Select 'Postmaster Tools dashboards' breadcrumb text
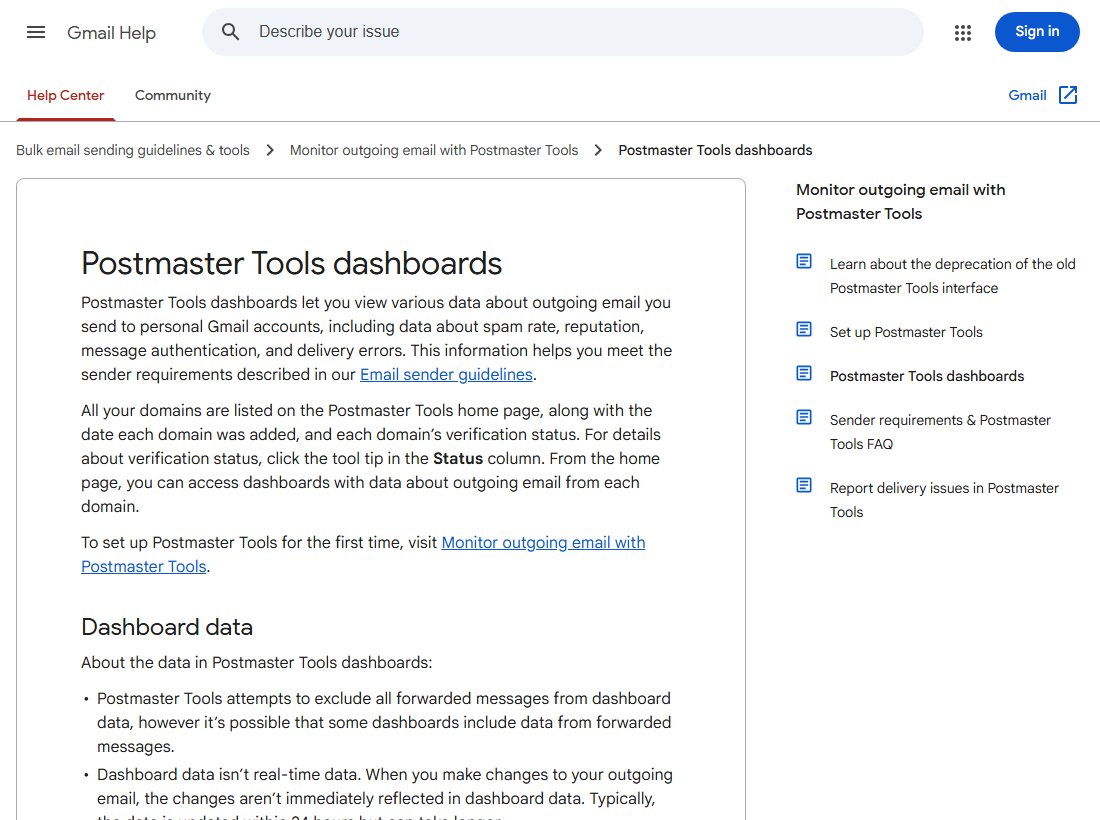Viewport: 1100px width, 820px height. pos(715,150)
